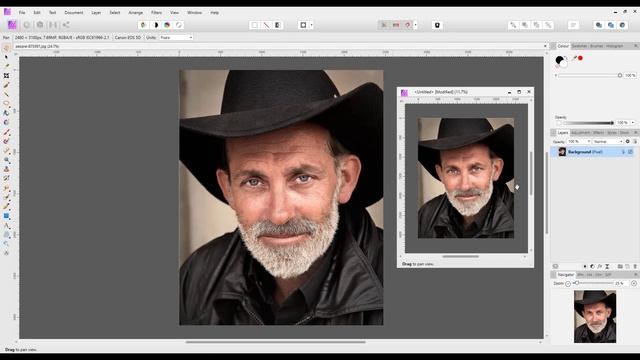This screenshot has height=360, width=640.
Task: Switch to Liquify Persona icon
Action: (x=27, y=25)
